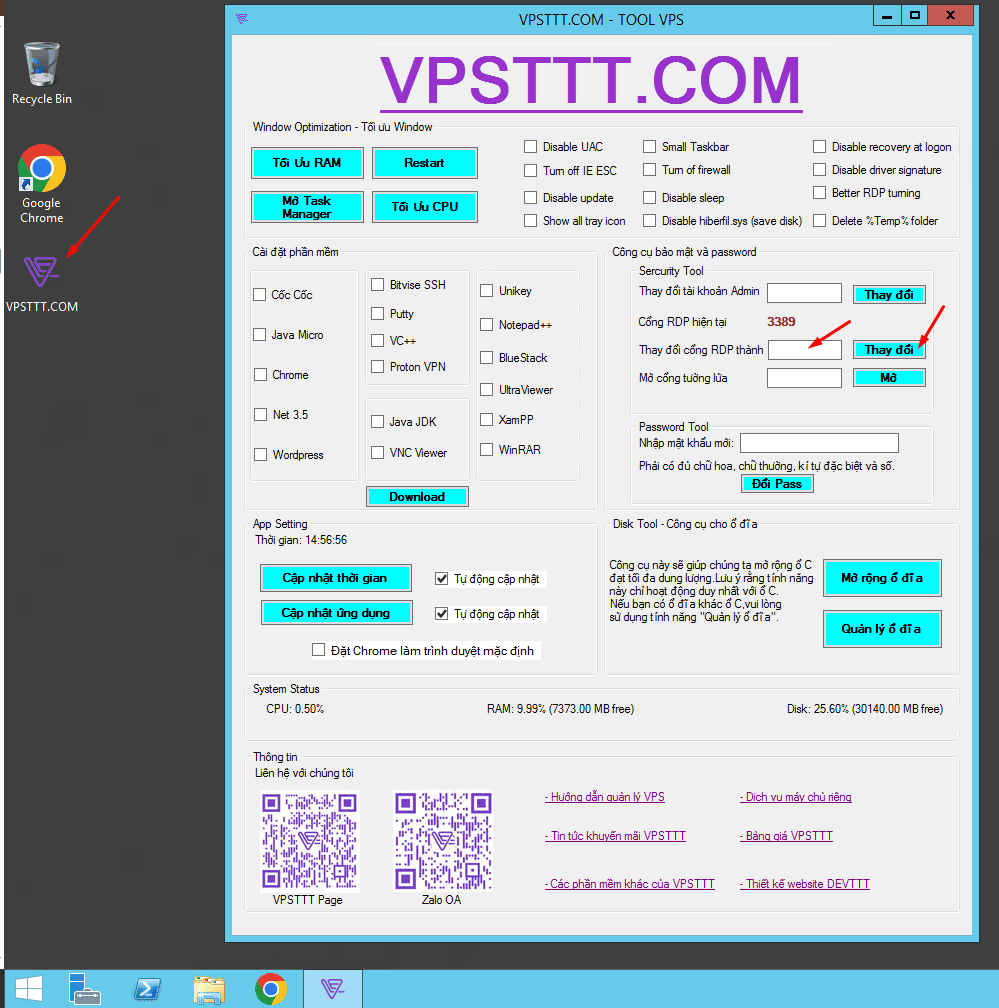Check the Notepad++ option
Screen dimensions: 999x1008
487,325
